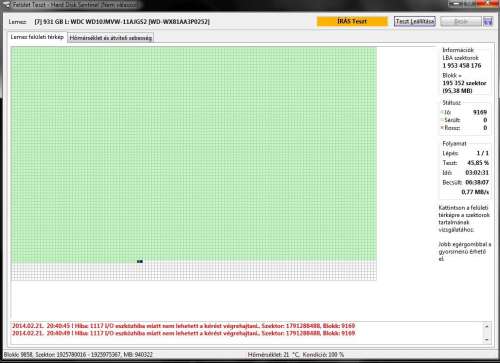
Task: Click the 195 352 szektor block size
Action: (464, 83)
